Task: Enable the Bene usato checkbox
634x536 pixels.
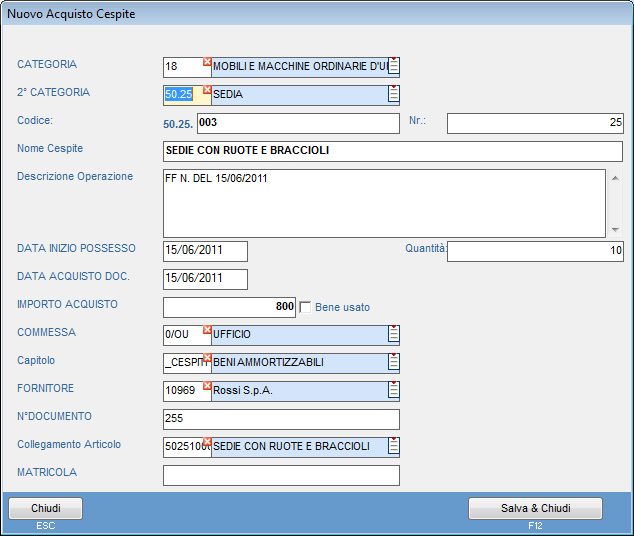Action: (x=306, y=307)
